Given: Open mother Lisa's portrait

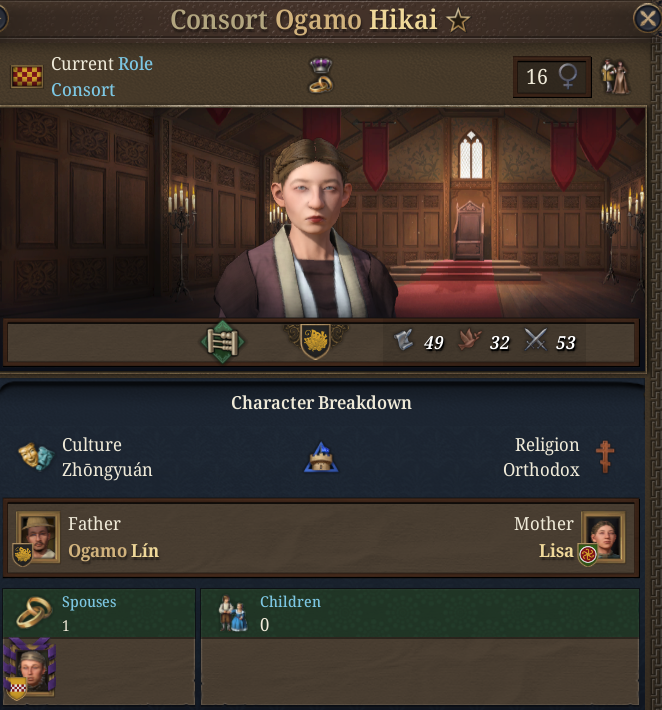Looking at the screenshot, I should 603,537.
